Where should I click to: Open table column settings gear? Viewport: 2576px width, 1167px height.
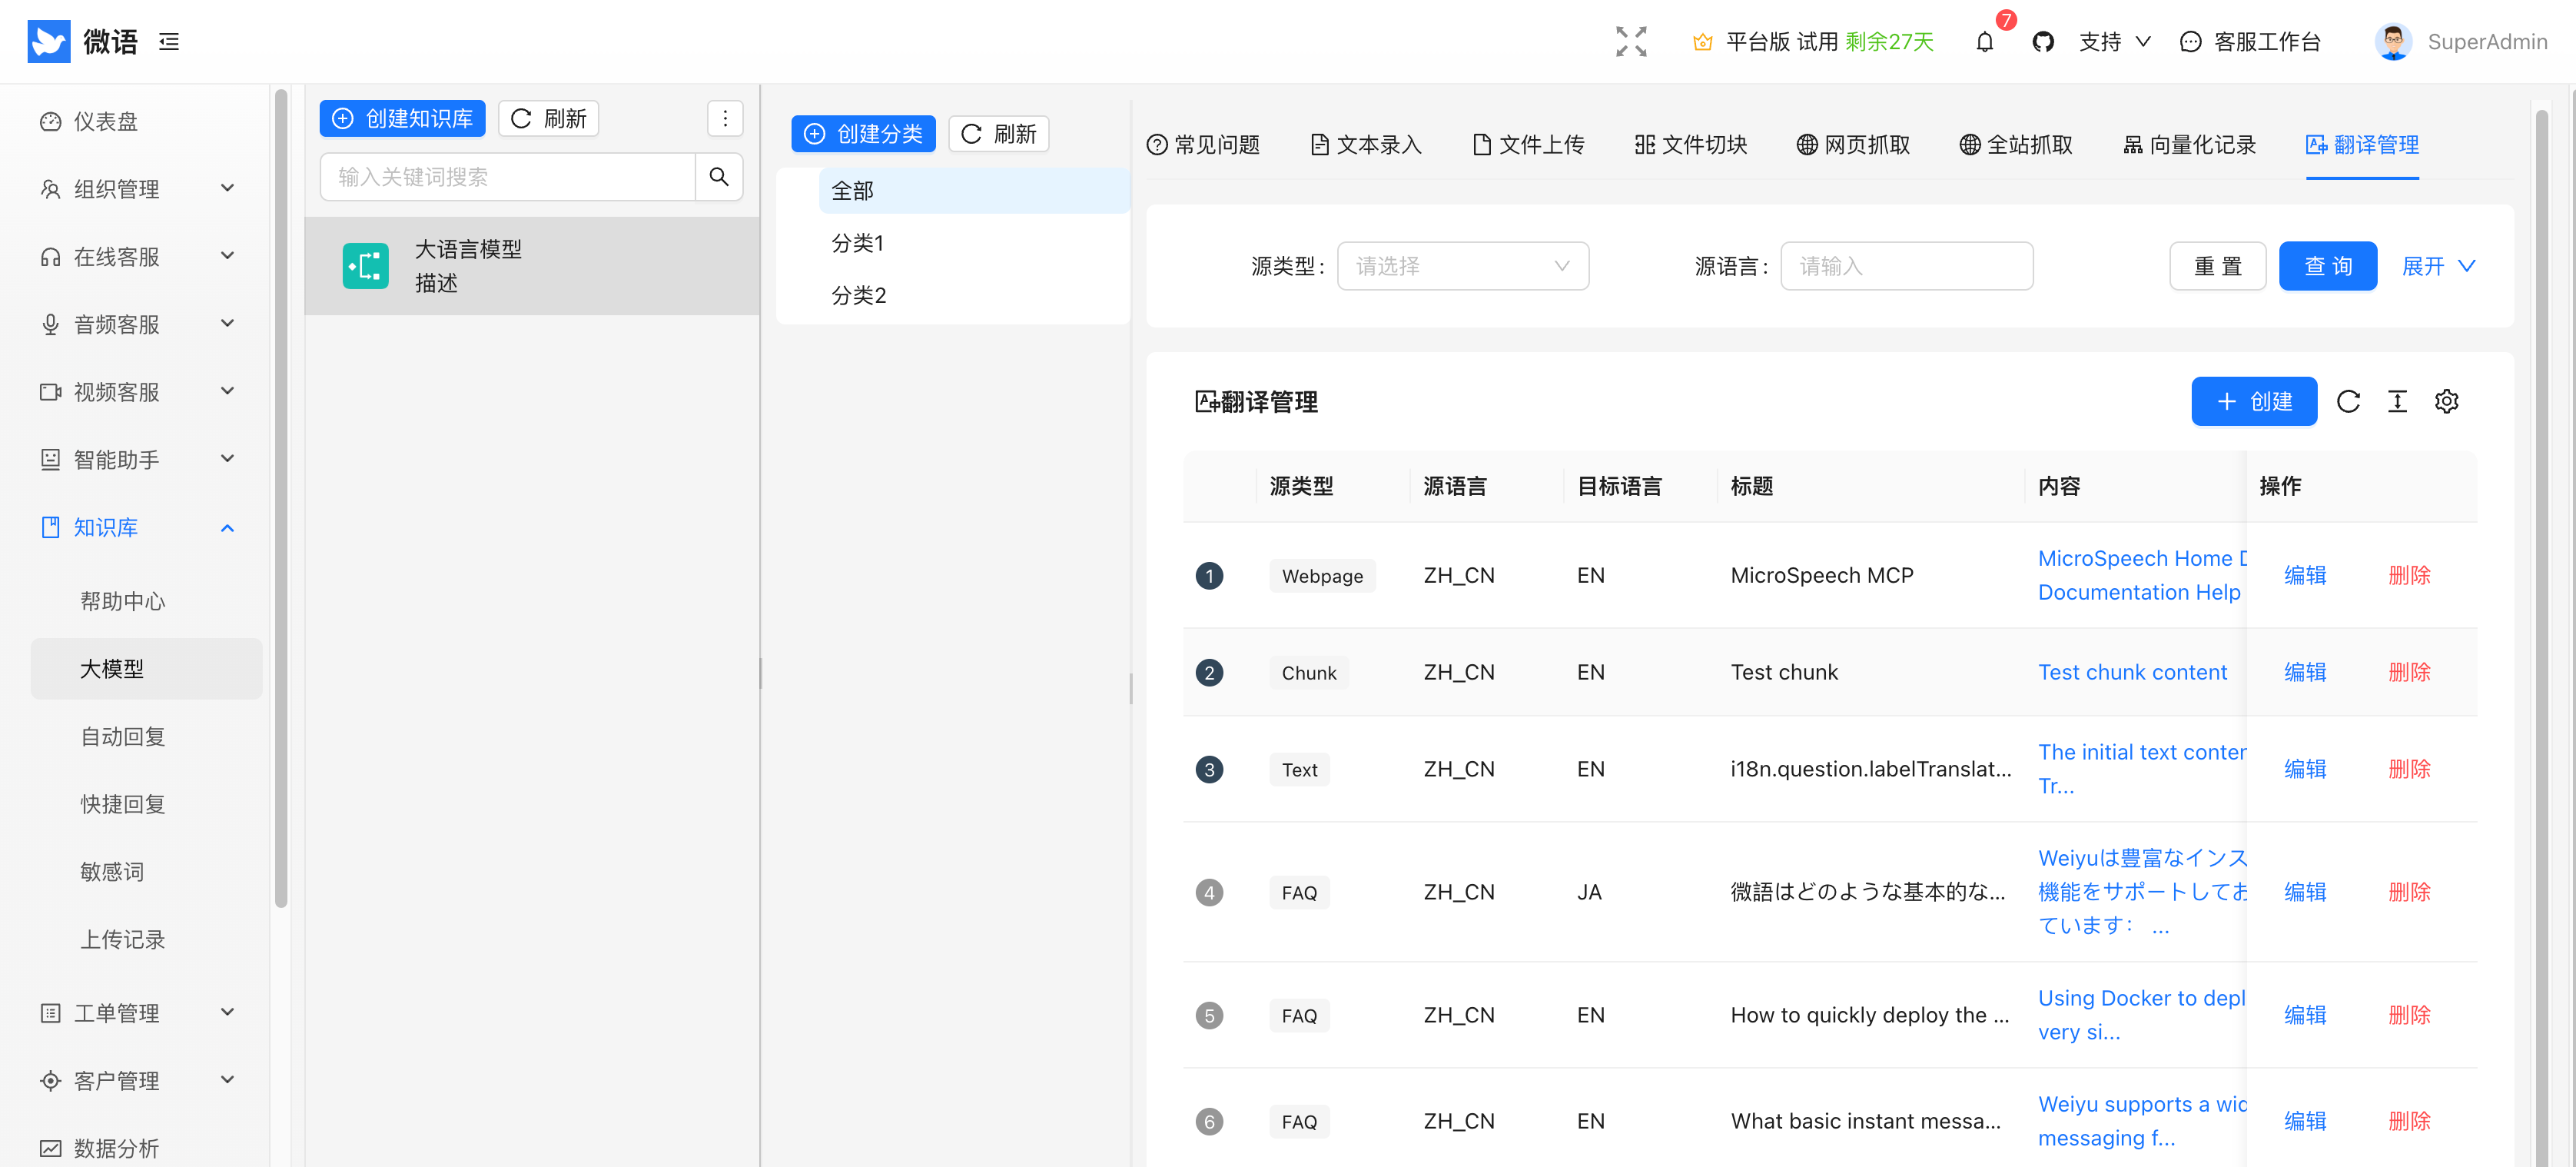pyautogui.click(x=2446, y=402)
